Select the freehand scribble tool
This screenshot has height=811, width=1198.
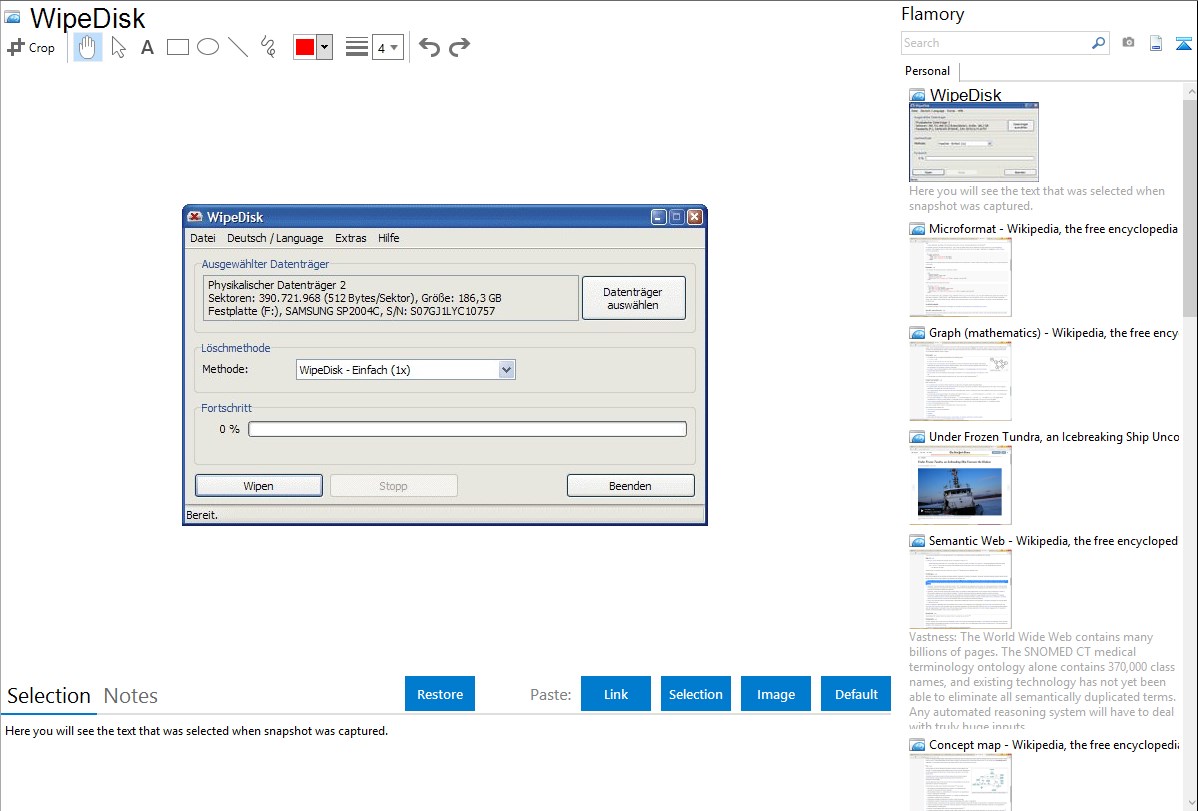point(268,47)
